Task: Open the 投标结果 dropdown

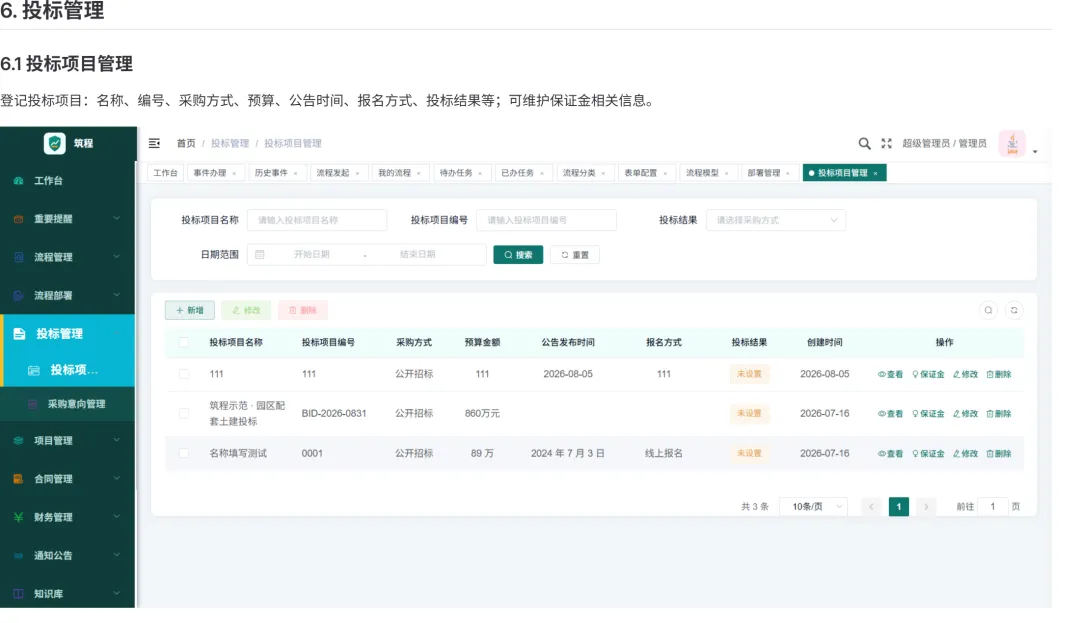Action: click(776, 220)
